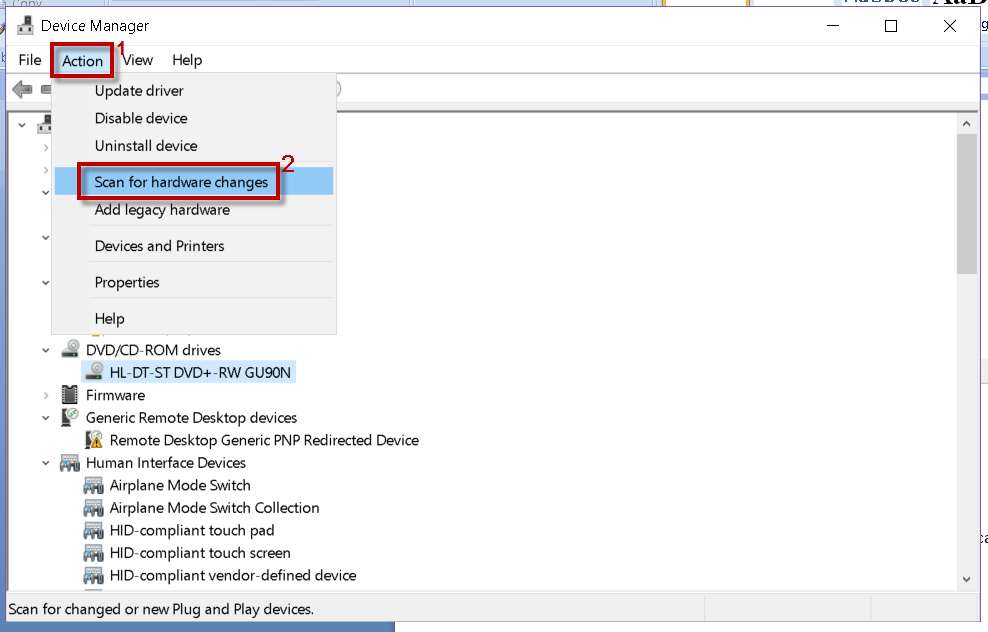Click the vertical scrollbar's down arrow
Image resolution: width=988 pixels, height=632 pixels.
click(966, 578)
